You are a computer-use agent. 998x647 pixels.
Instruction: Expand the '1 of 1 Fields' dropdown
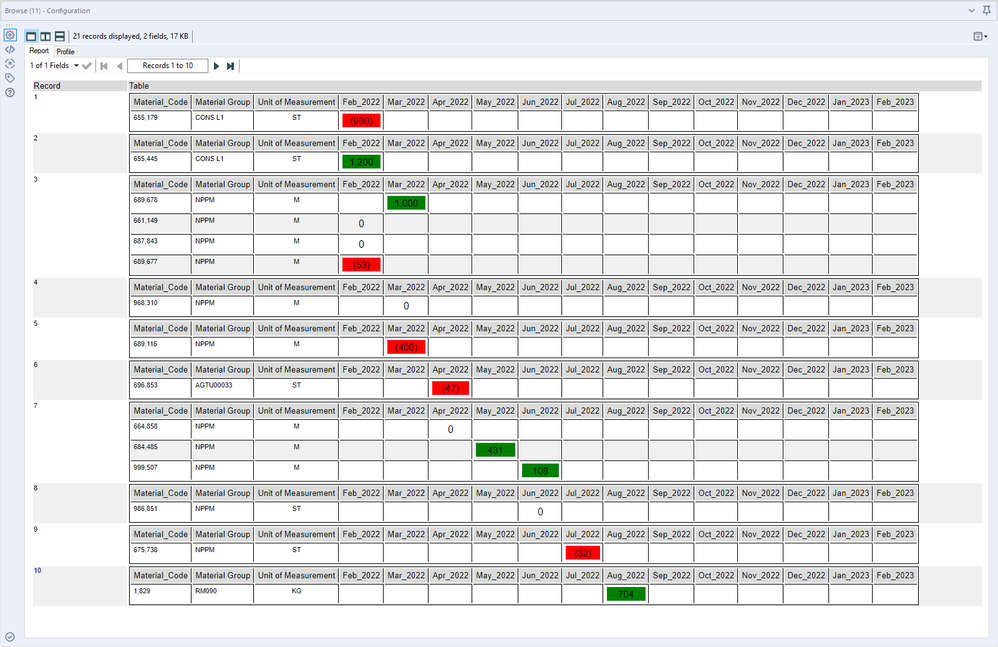click(x=76, y=66)
